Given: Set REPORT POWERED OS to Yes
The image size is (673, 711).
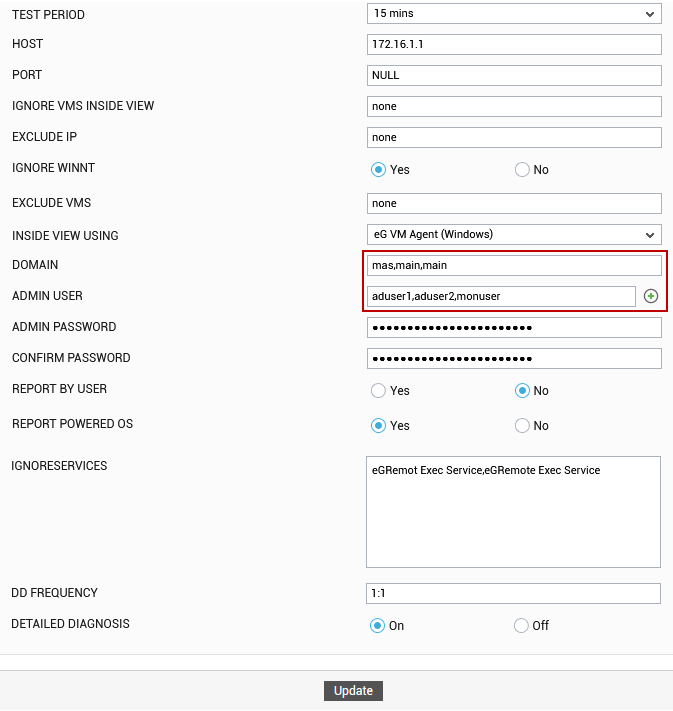Looking at the screenshot, I should (378, 425).
